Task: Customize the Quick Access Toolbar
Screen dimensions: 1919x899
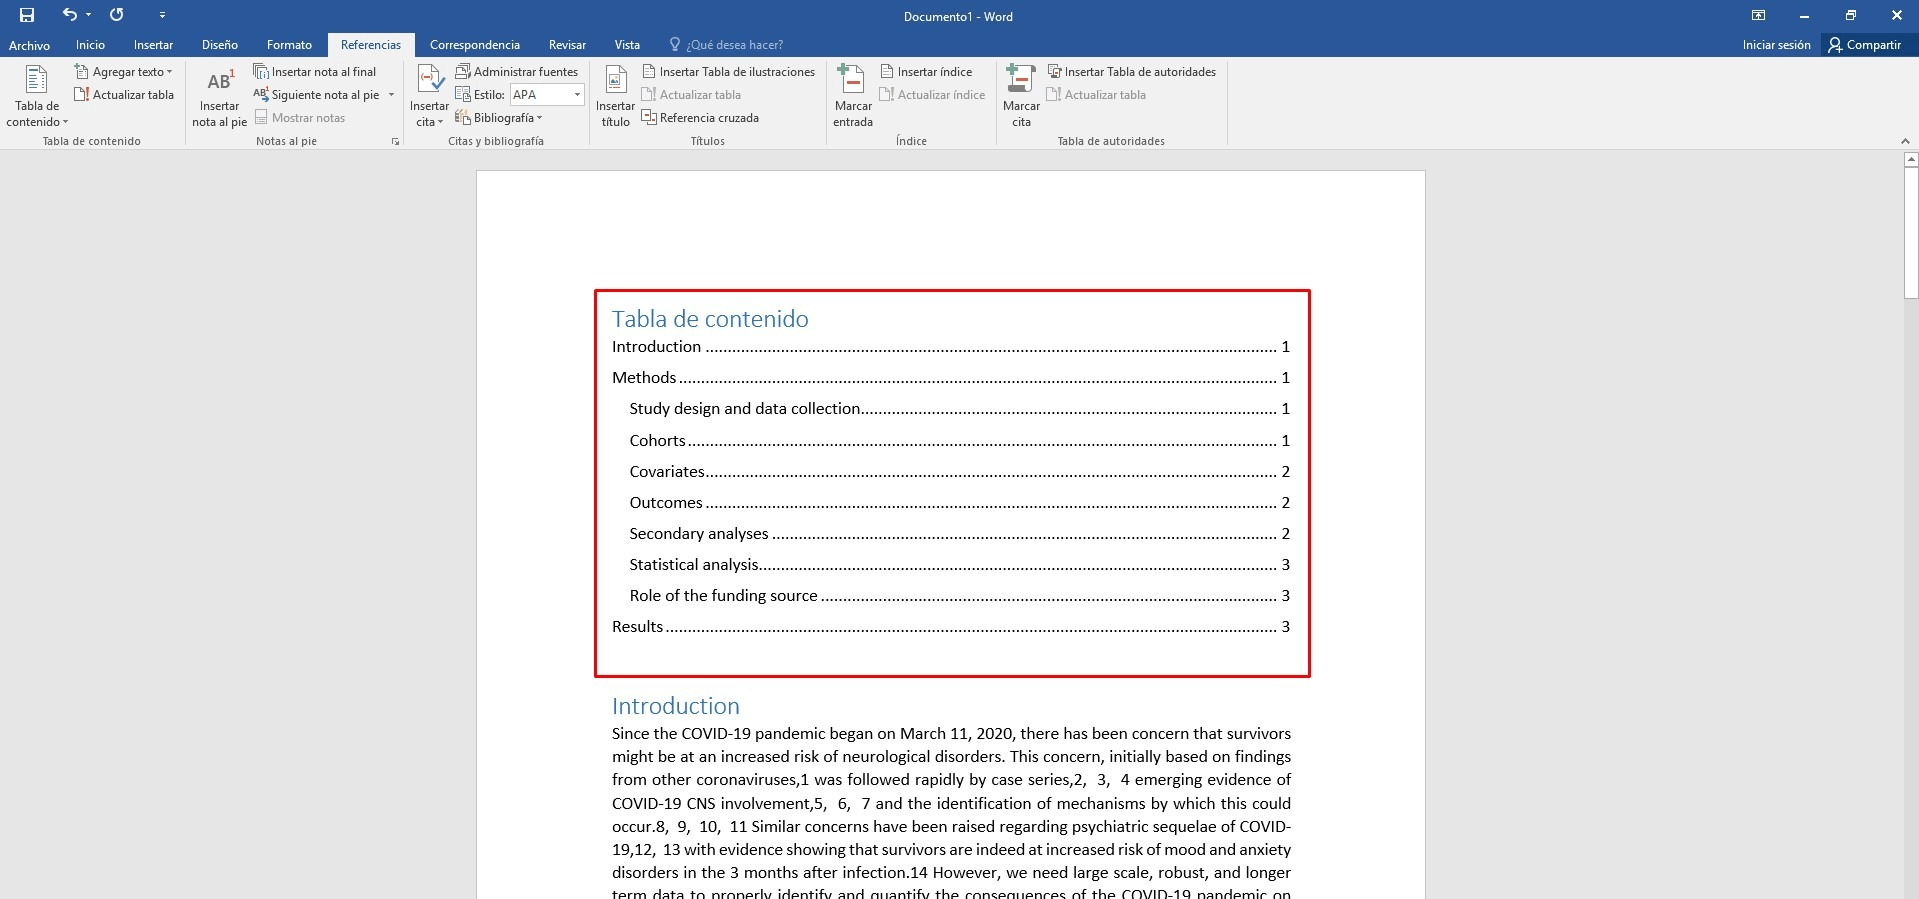Action: (162, 15)
